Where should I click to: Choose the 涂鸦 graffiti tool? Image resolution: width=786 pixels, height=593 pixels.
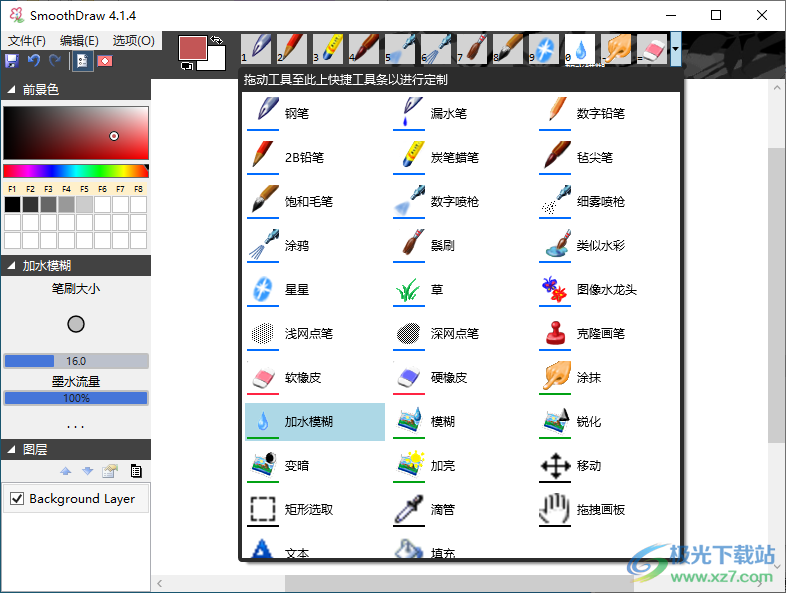pos(315,246)
